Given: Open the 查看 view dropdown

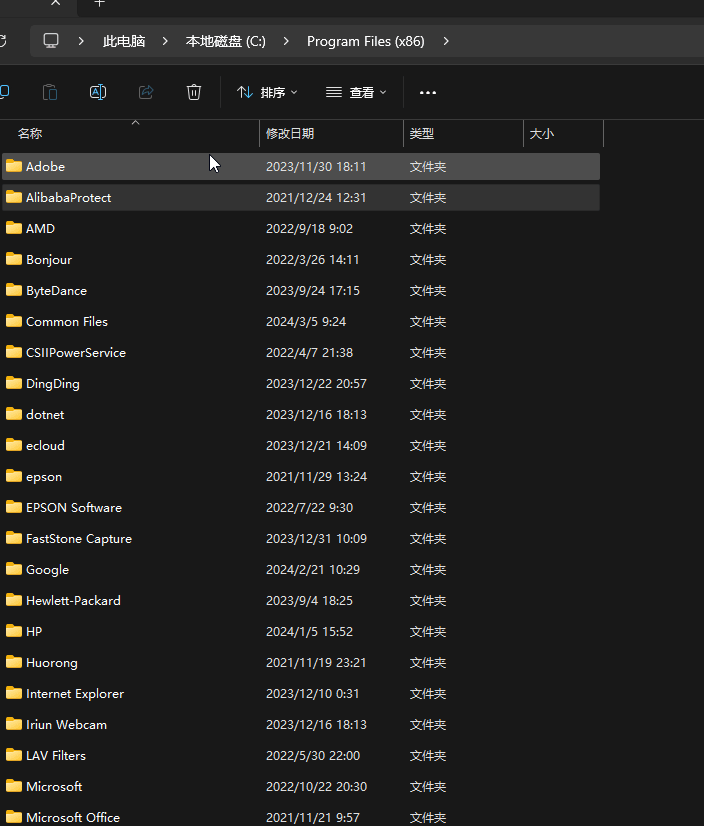Looking at the screenshot, I should [356, 92].
